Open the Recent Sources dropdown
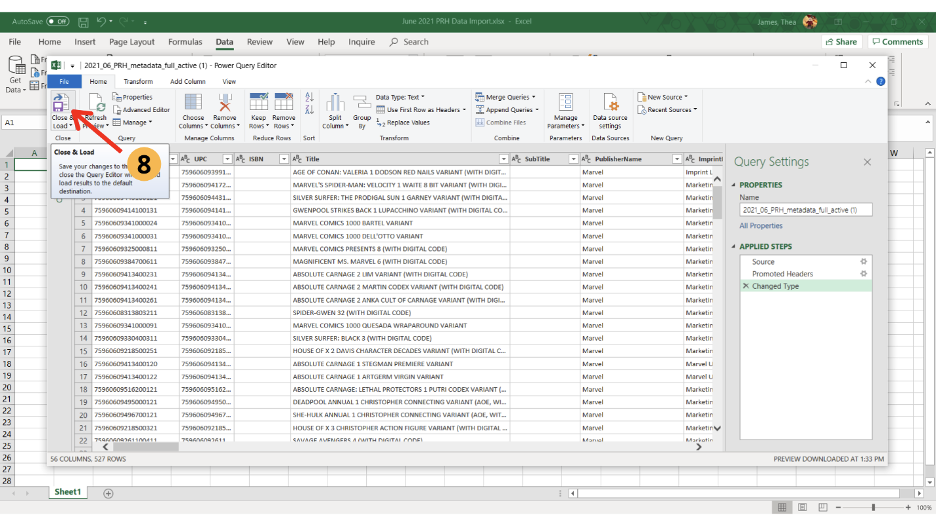The width and height of the screenshot is (936, 526). pyautogui.click(x=667, y=110)
